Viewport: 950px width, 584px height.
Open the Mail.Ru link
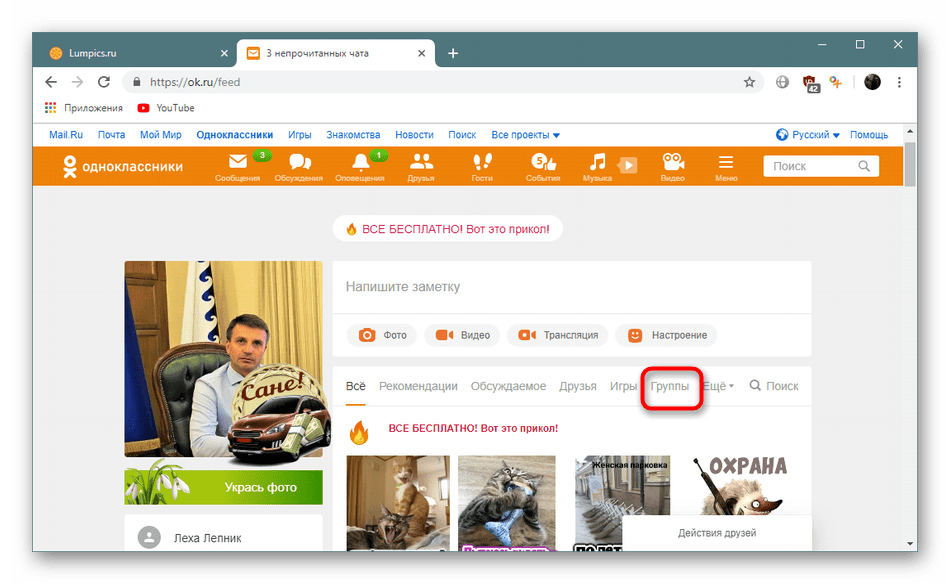[66, 134]
